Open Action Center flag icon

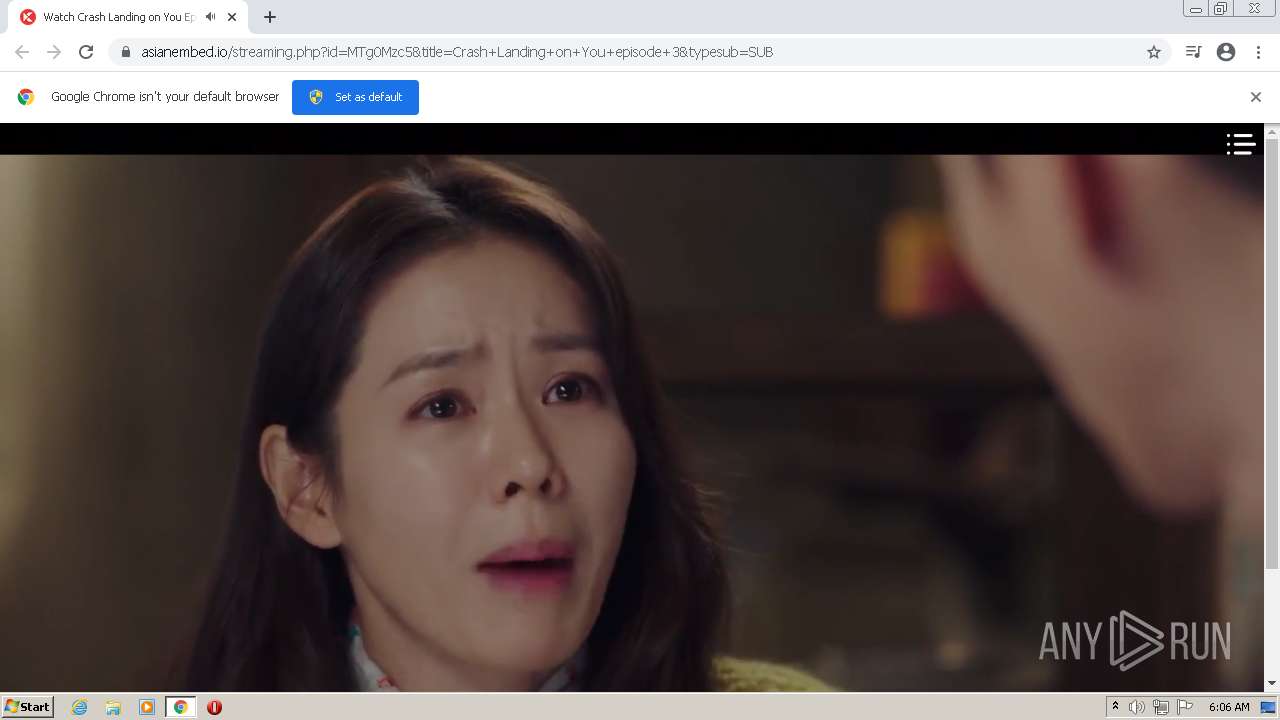(x=1185, y=707)
